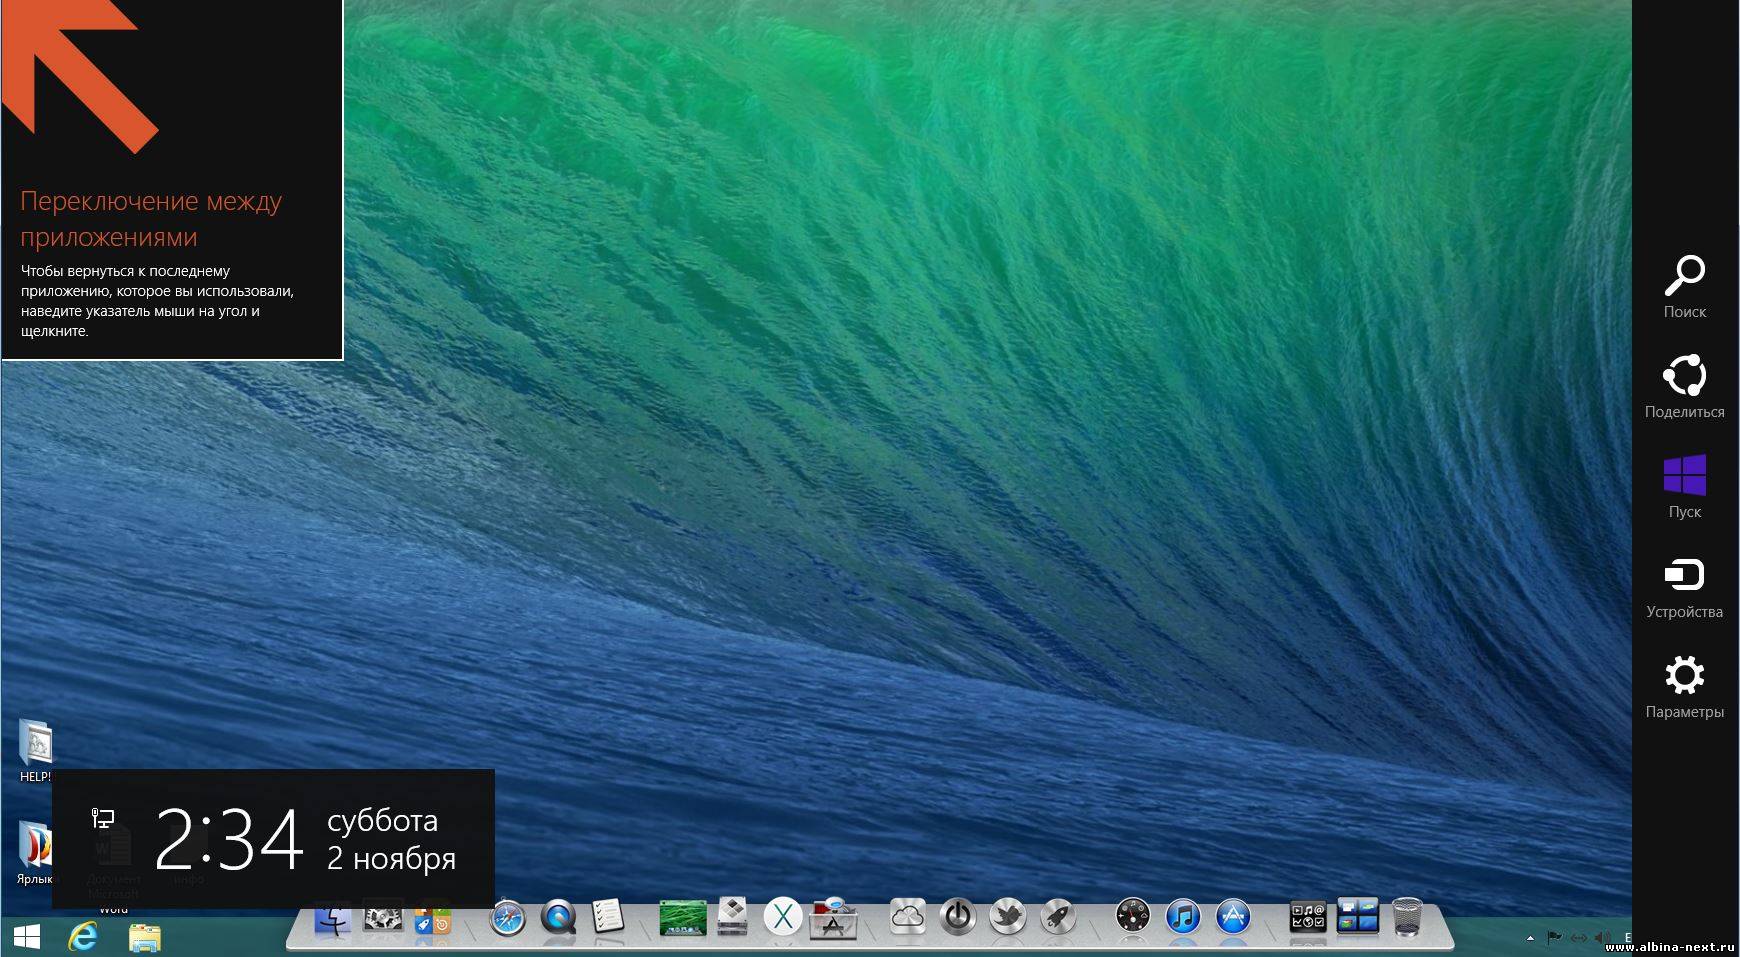The width and height of the screenshot is (1740, 957).
Task: Launch Safari compass icon in dock
Action: click(507, 918)
